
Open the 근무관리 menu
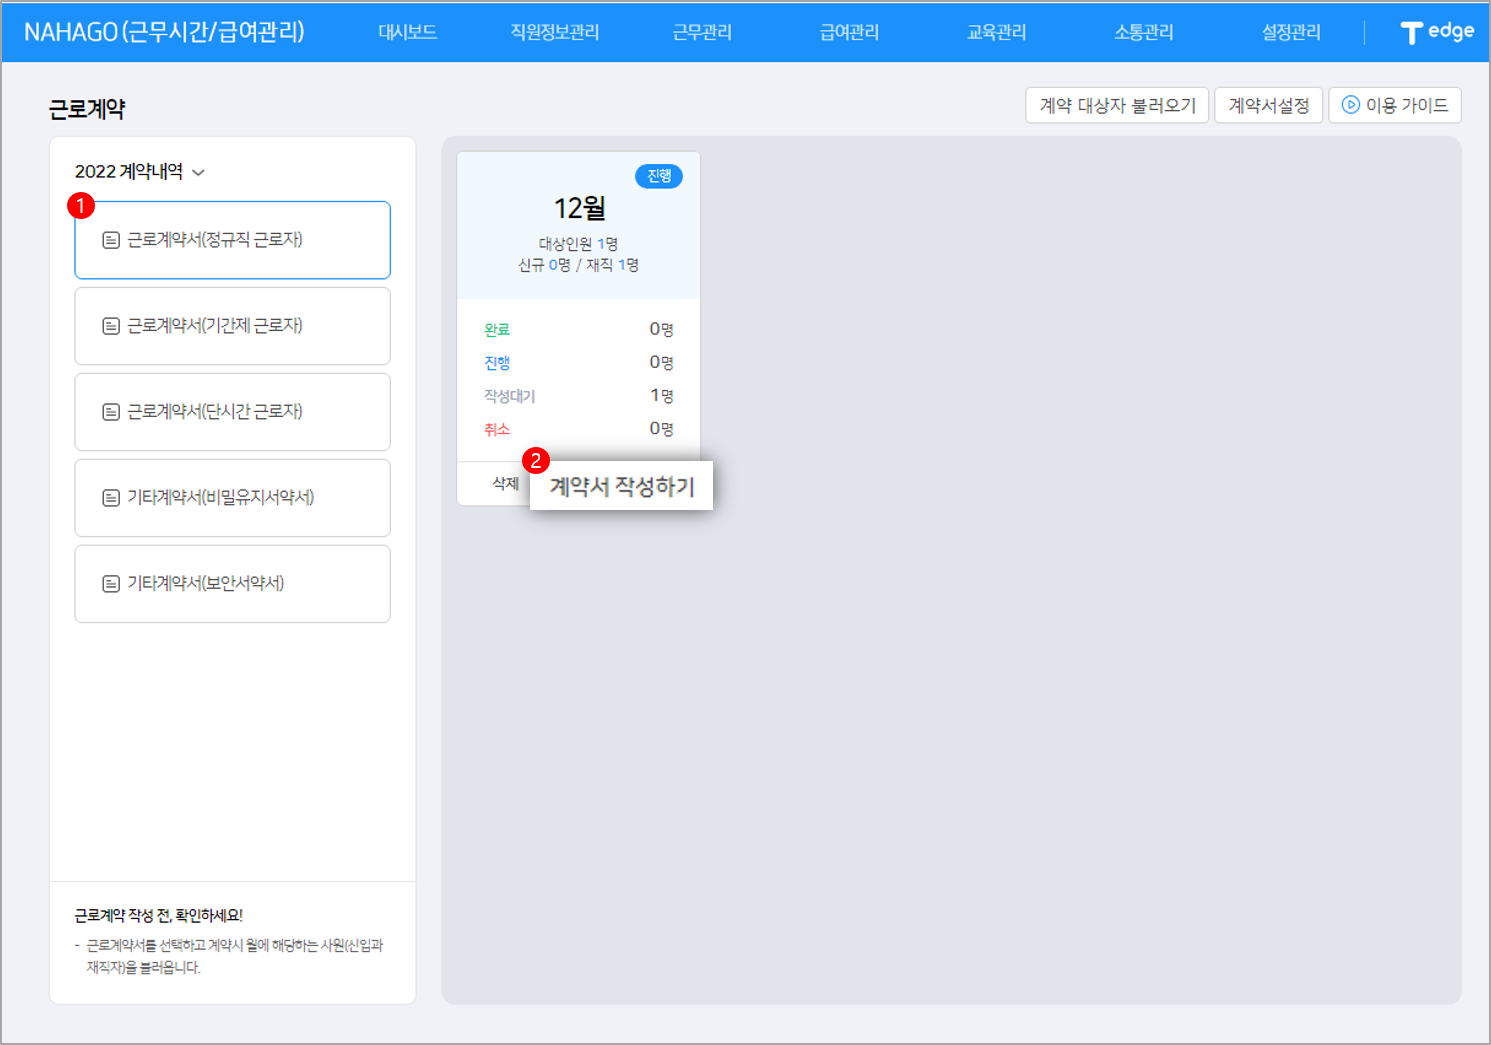(702, 32)
